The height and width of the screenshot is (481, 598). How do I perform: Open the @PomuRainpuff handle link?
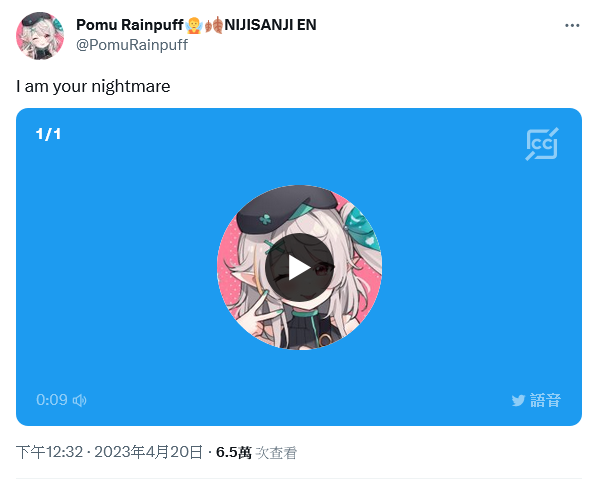tap(132, 45)
